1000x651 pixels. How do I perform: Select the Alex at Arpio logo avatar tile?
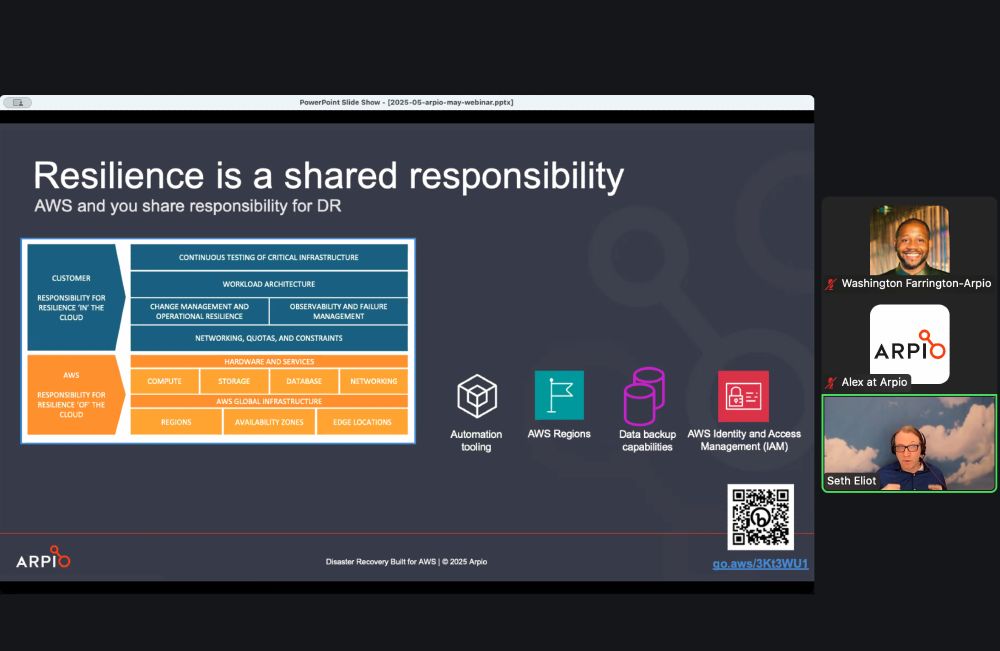click(x=909, y=344)
